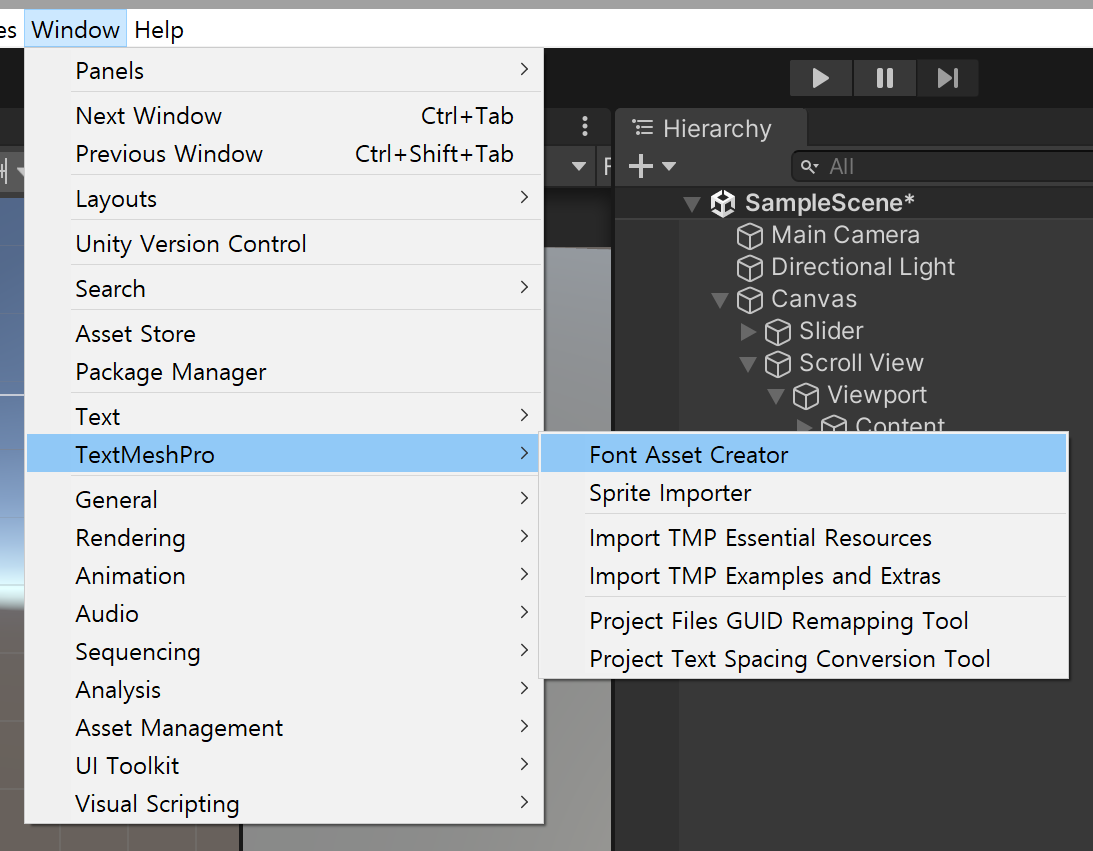Viewport: 1093px width, 851px height.
Task: Open Asset Store from Window menu
Action: click(x=284, y=334)
